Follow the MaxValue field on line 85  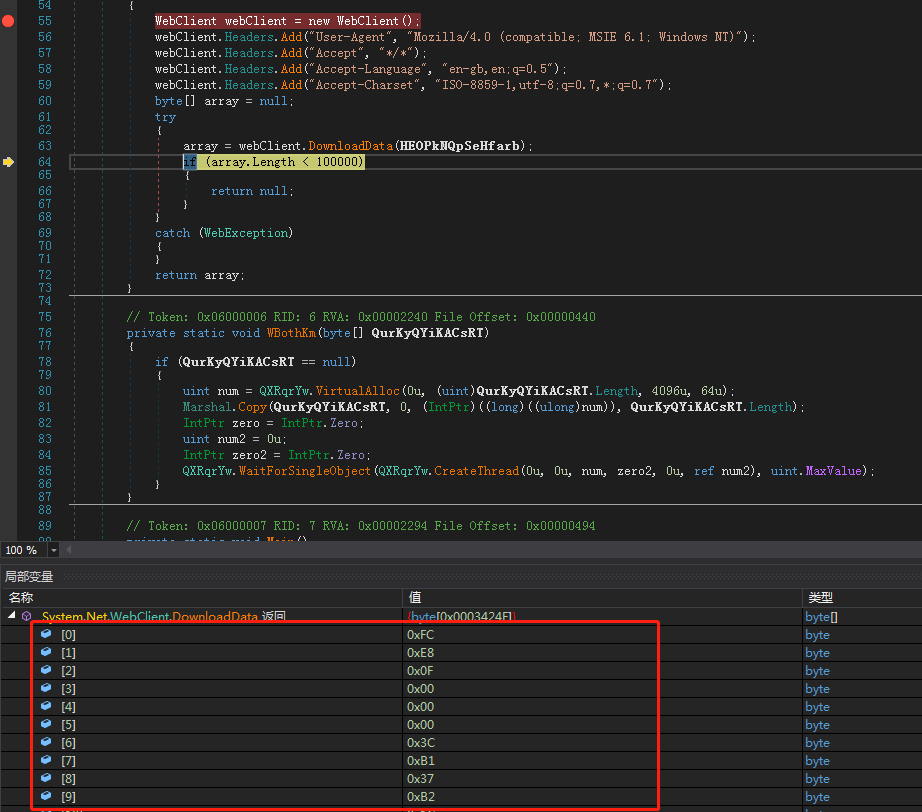tap(833, 471)
